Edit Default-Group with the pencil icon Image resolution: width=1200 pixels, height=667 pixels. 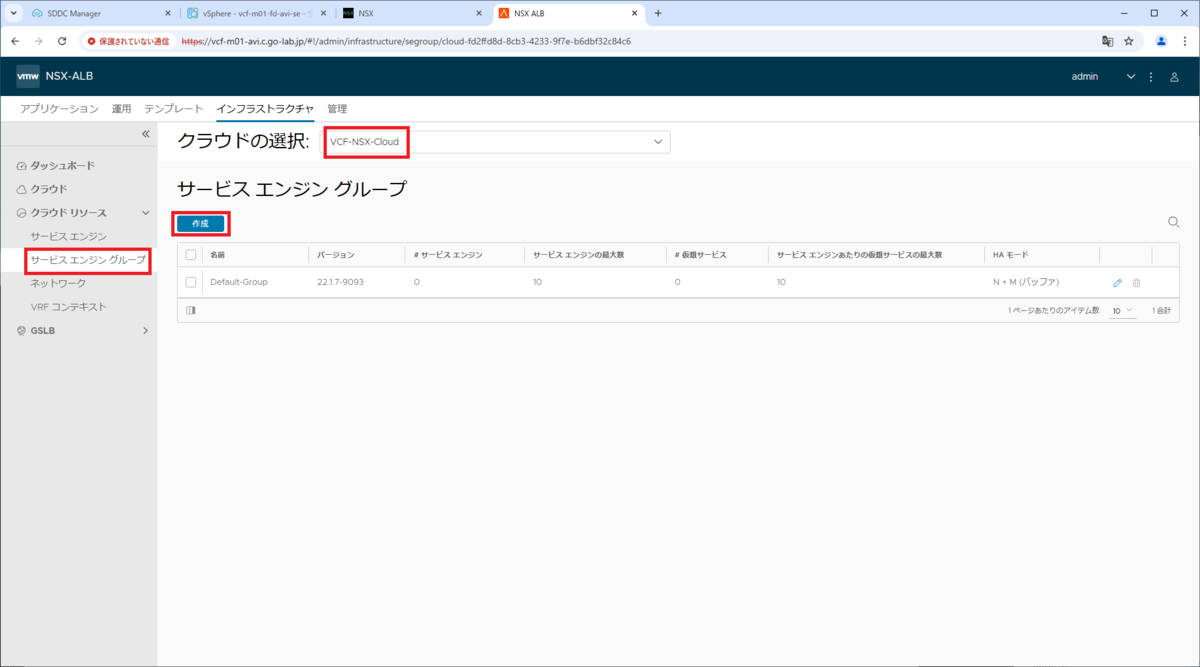pyautogui.click(x=1118, y=283)
